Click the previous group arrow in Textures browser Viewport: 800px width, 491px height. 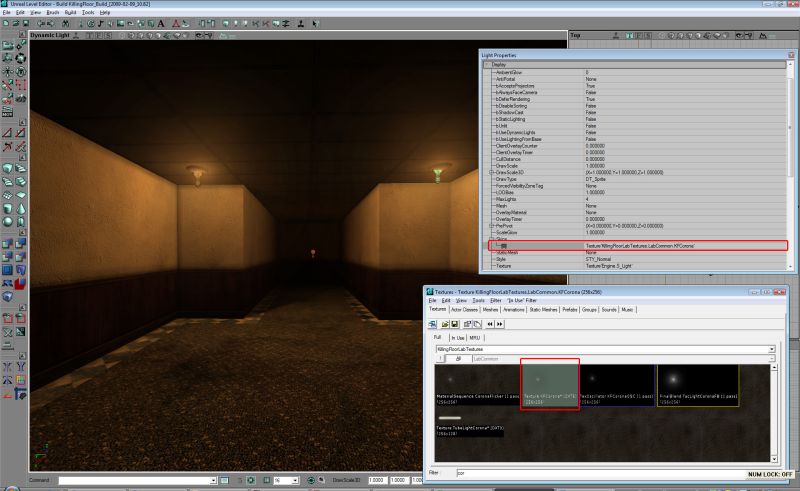490,324
